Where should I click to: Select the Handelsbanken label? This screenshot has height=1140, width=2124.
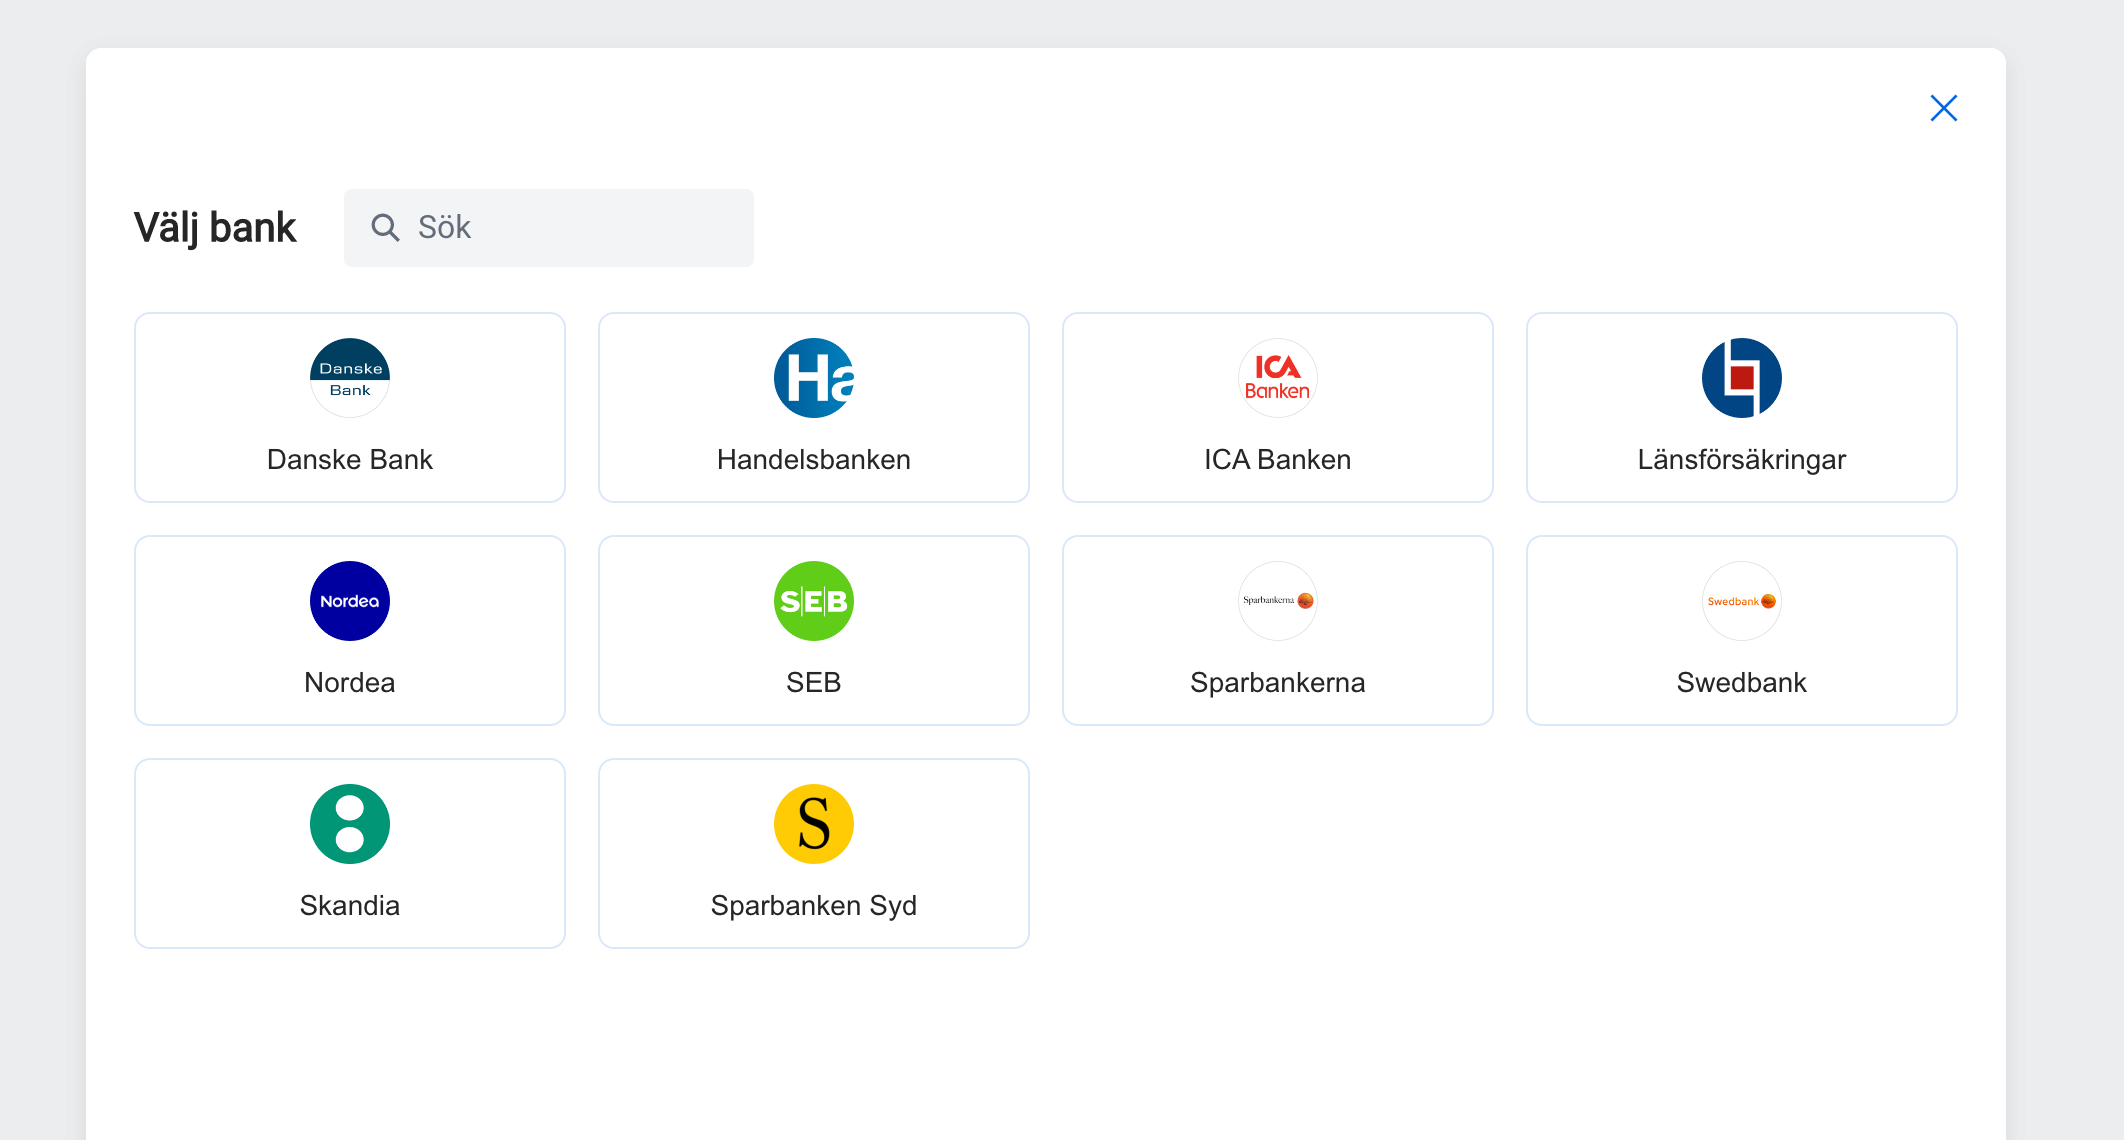click(814, 460)
